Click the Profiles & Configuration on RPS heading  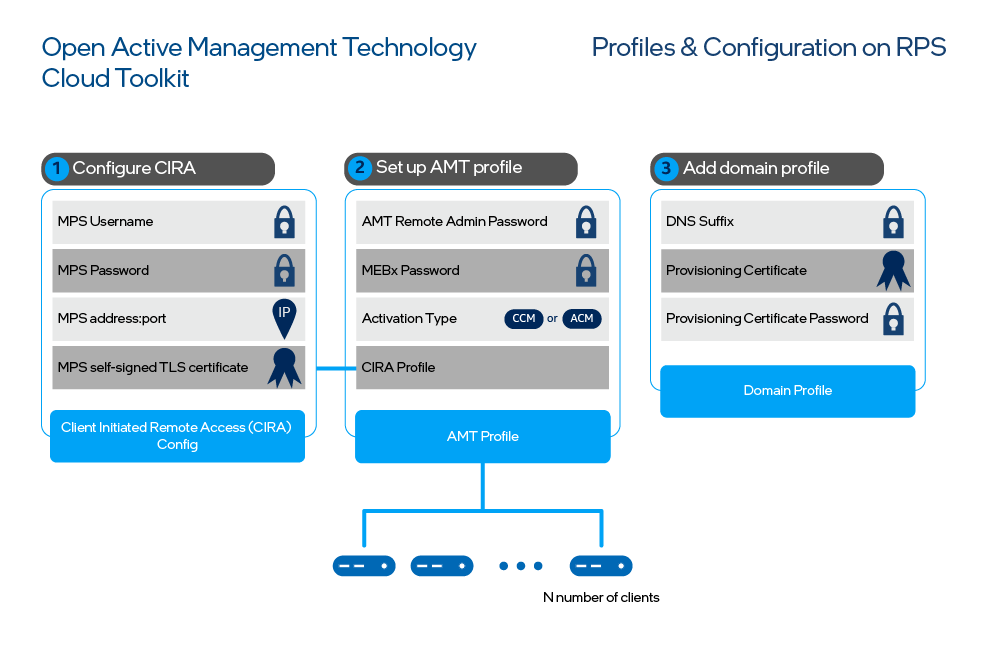768,47
